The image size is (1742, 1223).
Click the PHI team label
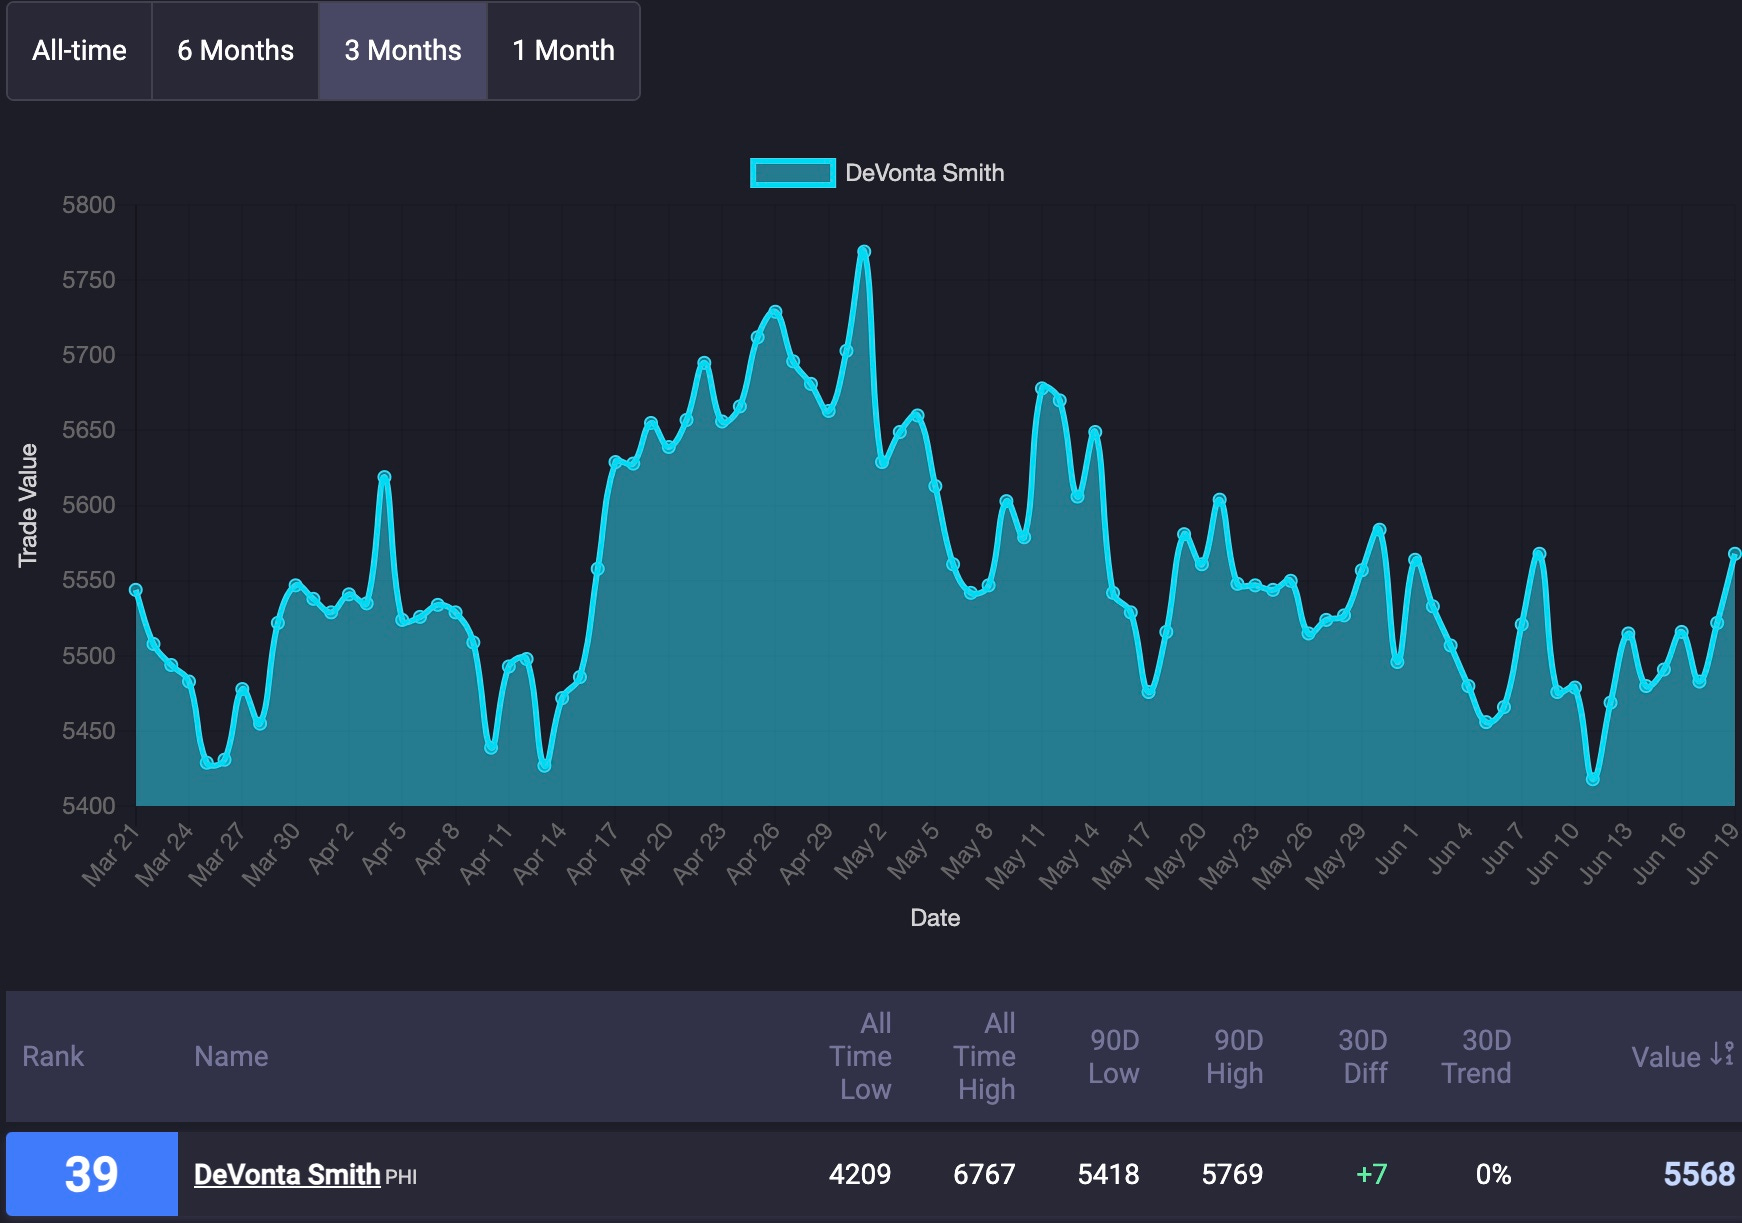(x=401, y=1177)
